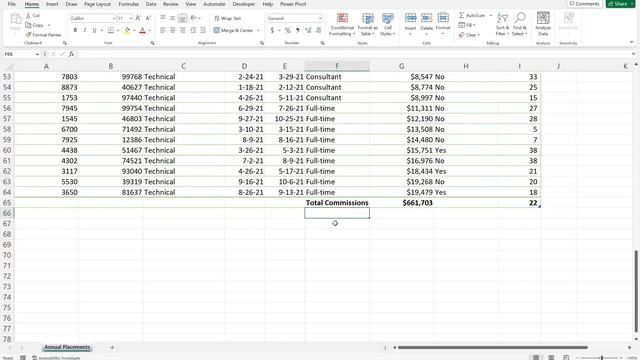Click the Comments button

[585, 4]
